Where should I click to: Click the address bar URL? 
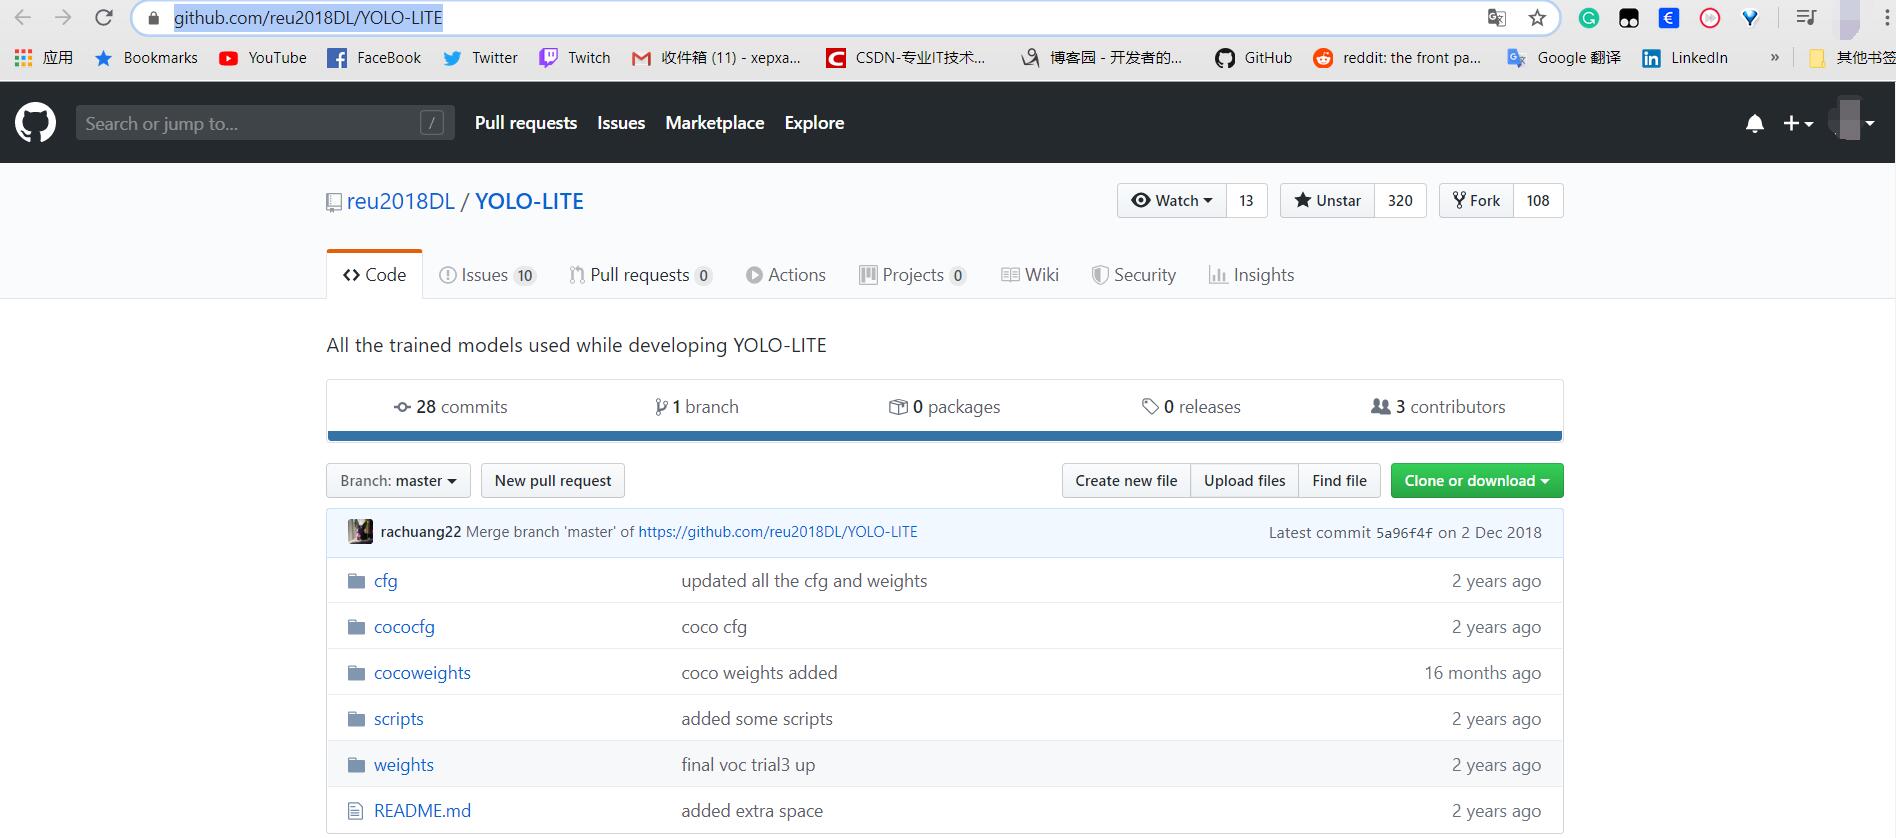pyautogui.click(x=308, y=17)
